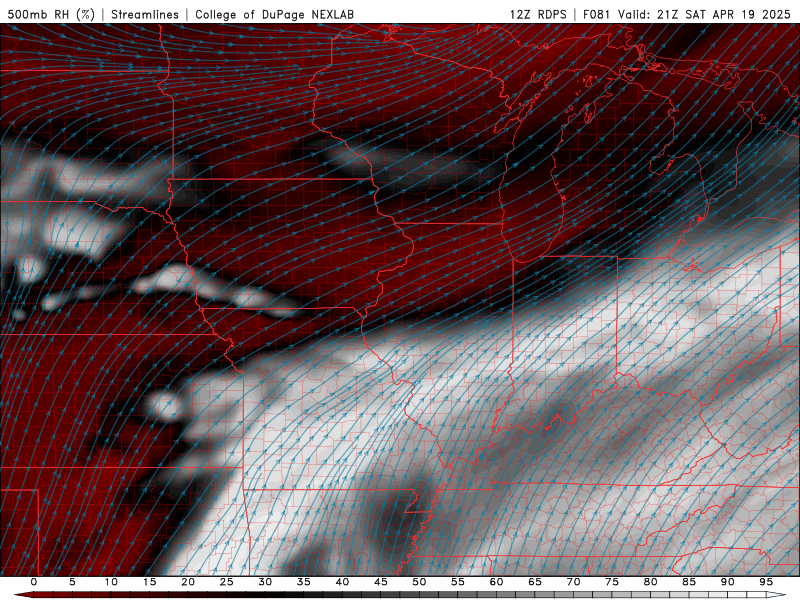Image resolution: width=800 pixels, height=600 pixels.
Task: Click the colorbar tick label "55"
Action: tap(458, 582)
